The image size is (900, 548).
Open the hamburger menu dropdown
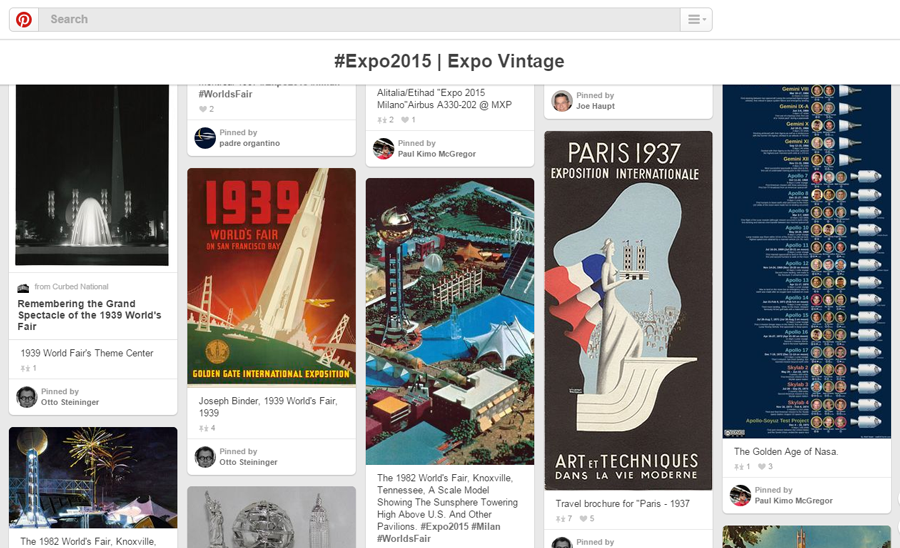696,20
